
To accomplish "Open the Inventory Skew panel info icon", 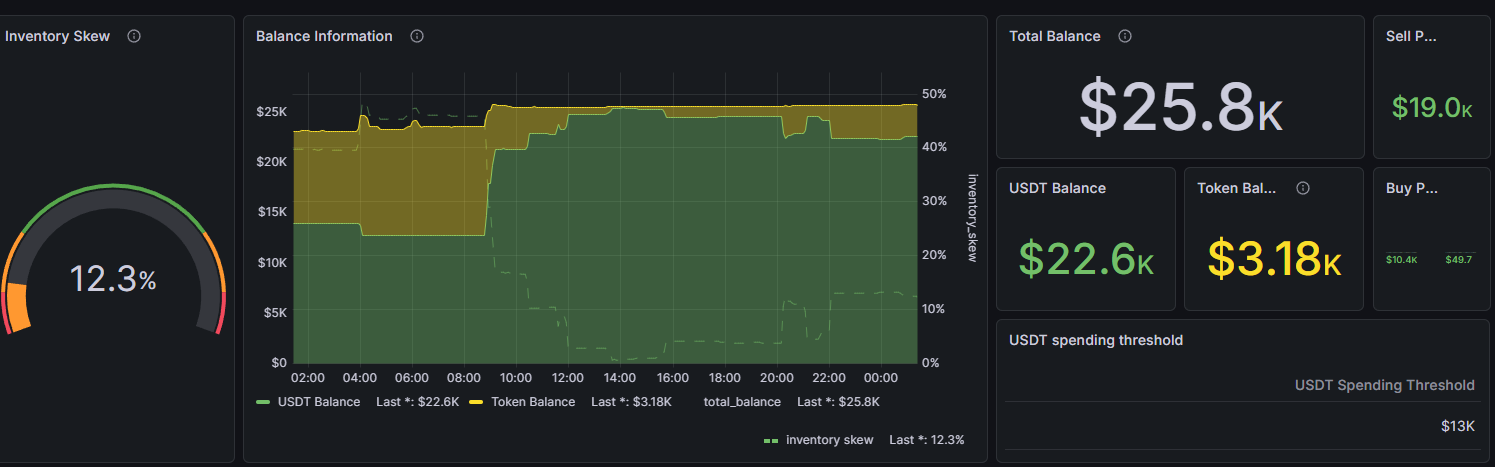I will pos(134,36).
